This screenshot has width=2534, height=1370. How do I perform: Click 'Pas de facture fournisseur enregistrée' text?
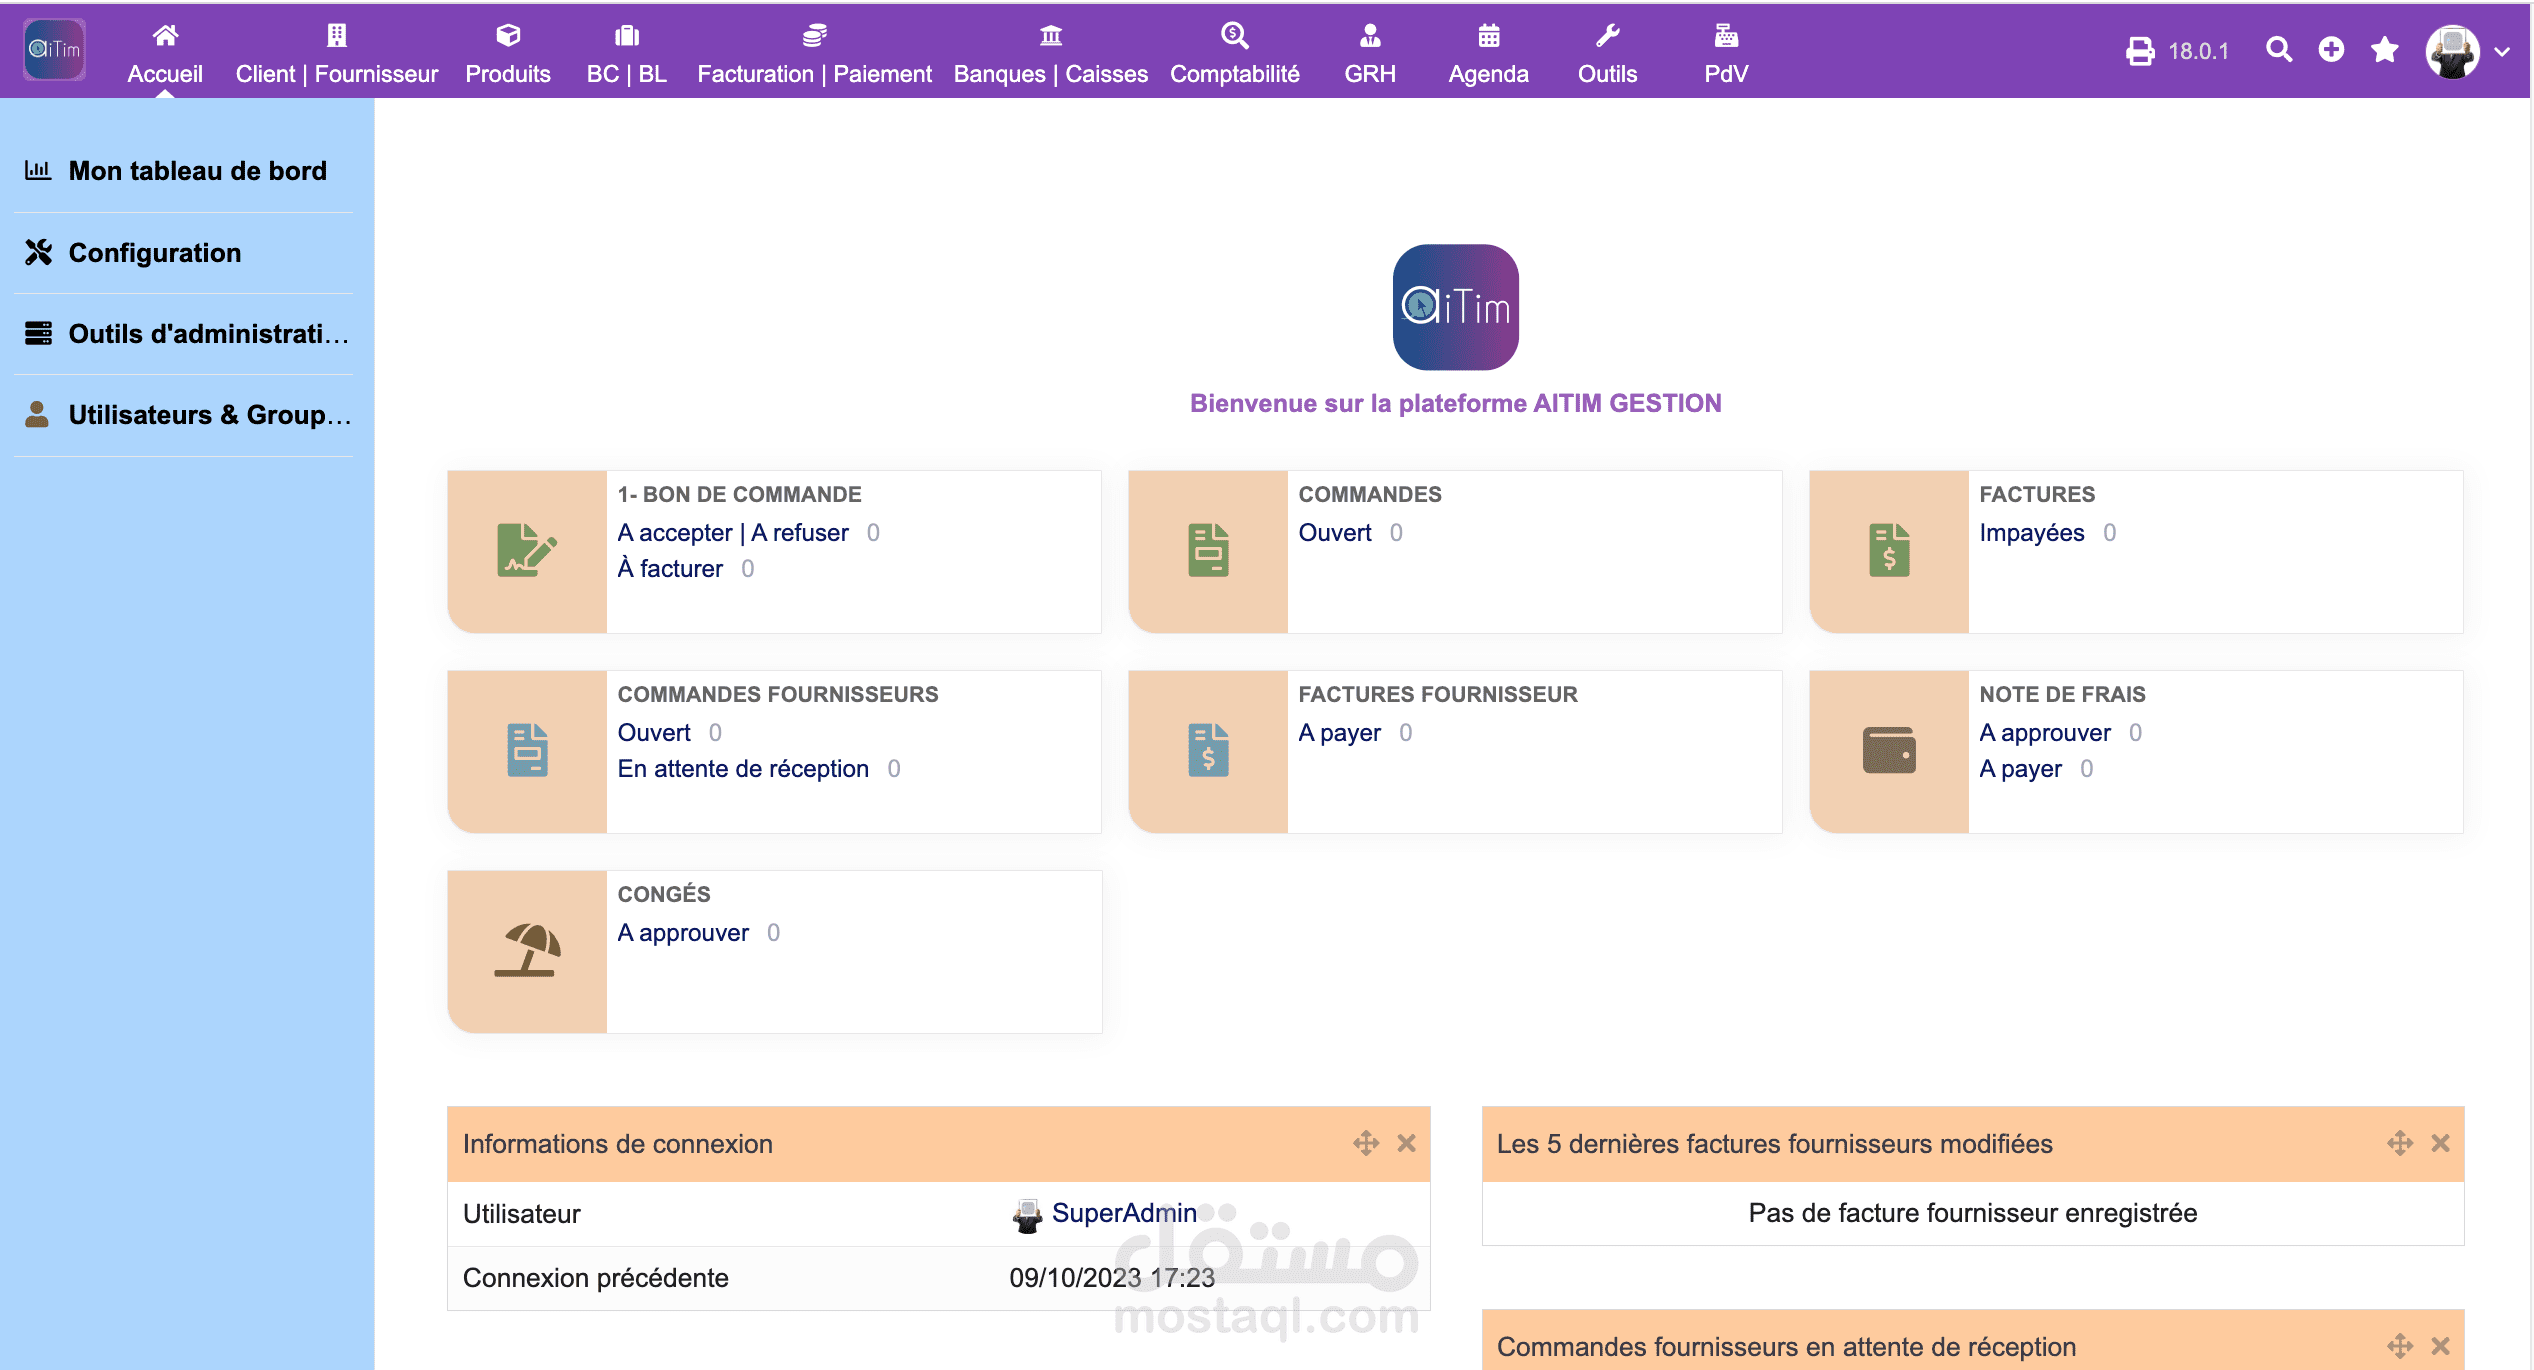1973,1213
